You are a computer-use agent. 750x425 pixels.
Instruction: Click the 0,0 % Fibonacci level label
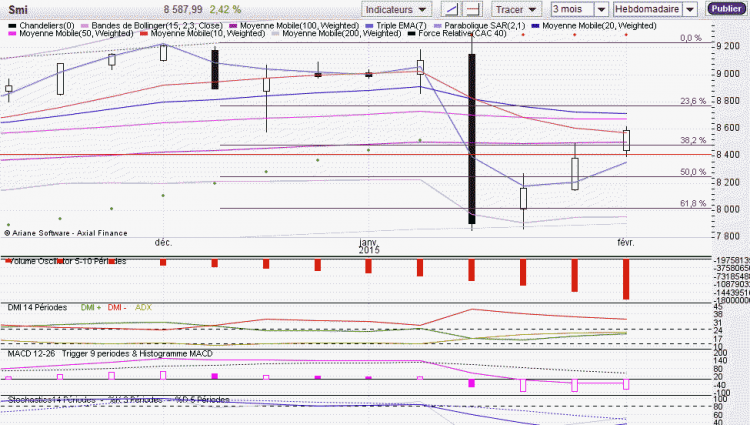(691, 38)
